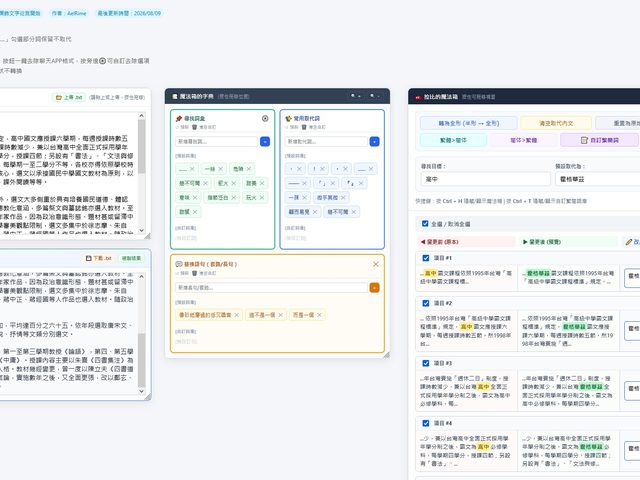Viewport: 640px width, 480px height.
Task: Click the star icon beside 常用取代詞 heading
Action: pos(289,118)
